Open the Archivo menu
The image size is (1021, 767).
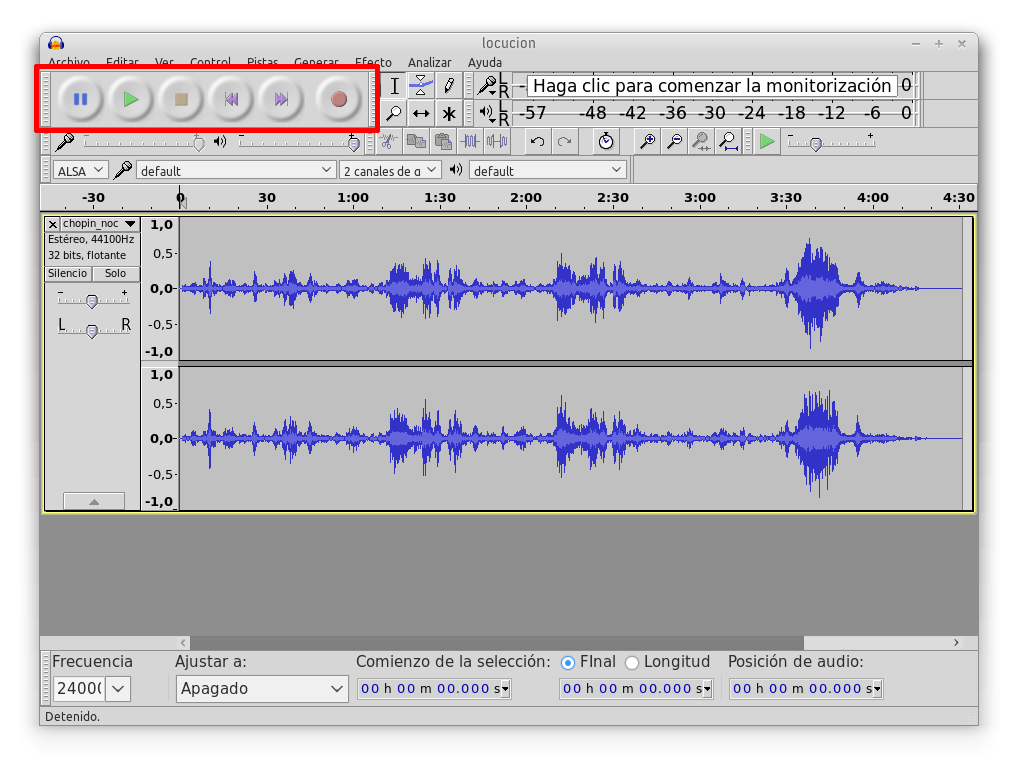[69, 63]
